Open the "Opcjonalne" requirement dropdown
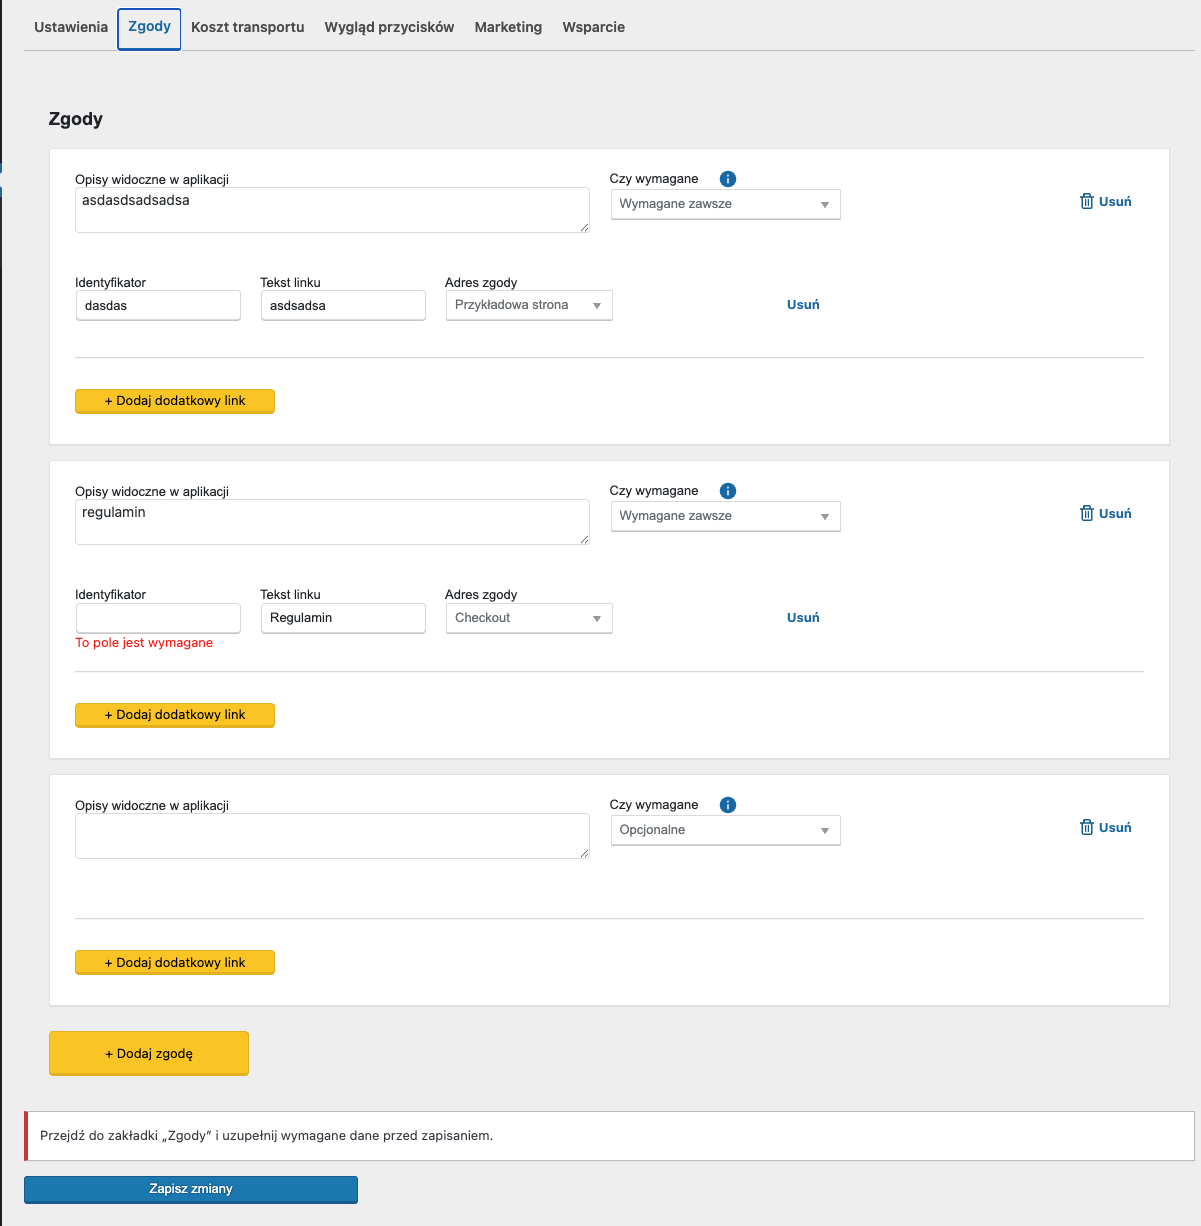This screenshot has height=1226, width=1201. [725, 830]
